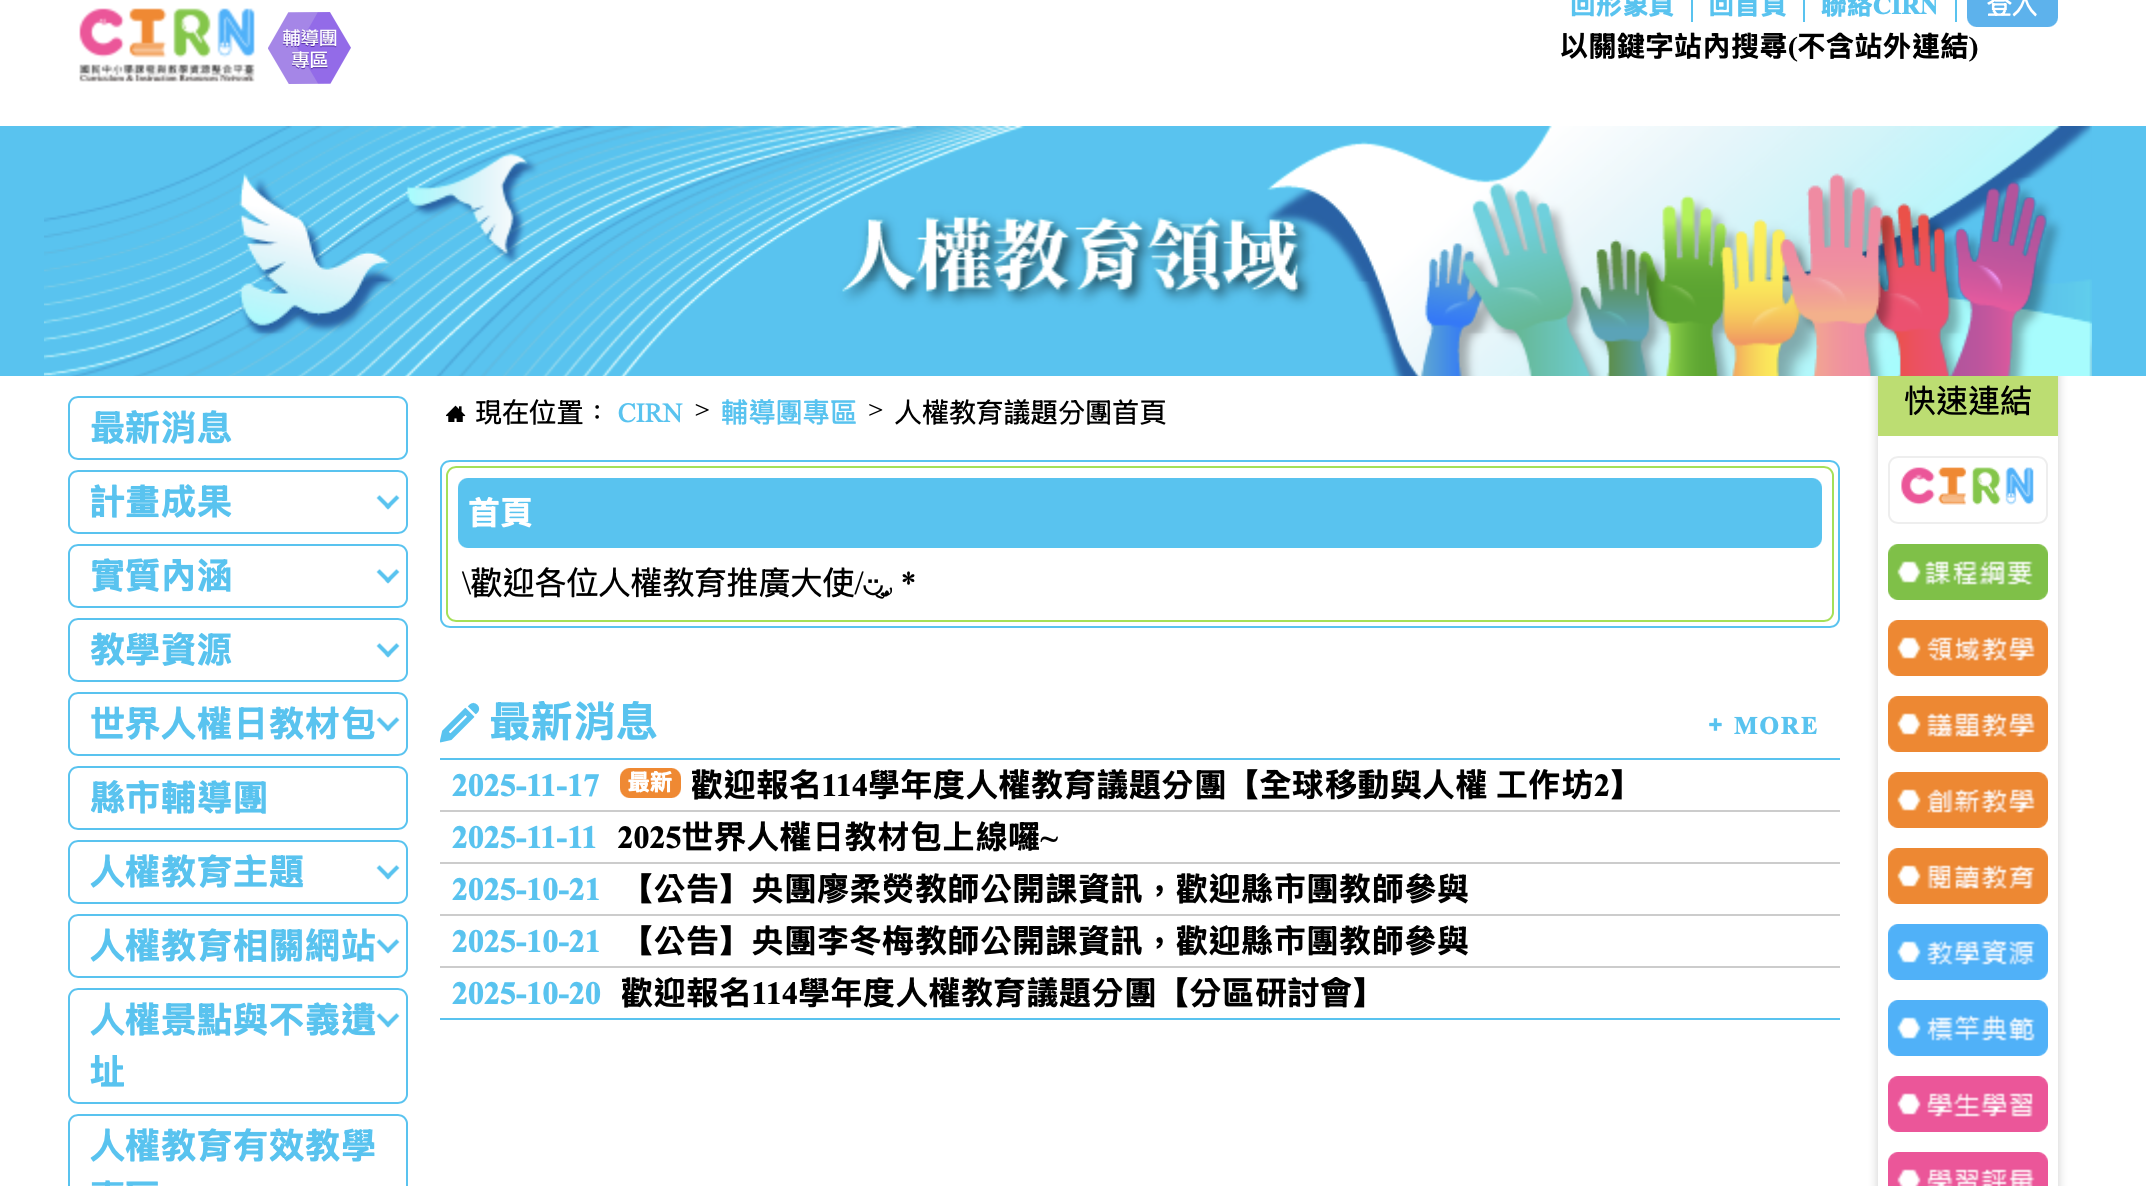This screenshot has width=2146, height=1186.
Task: Expand the 世界人權日教材包 sidebar menu
Action: (x=238, y=724)
